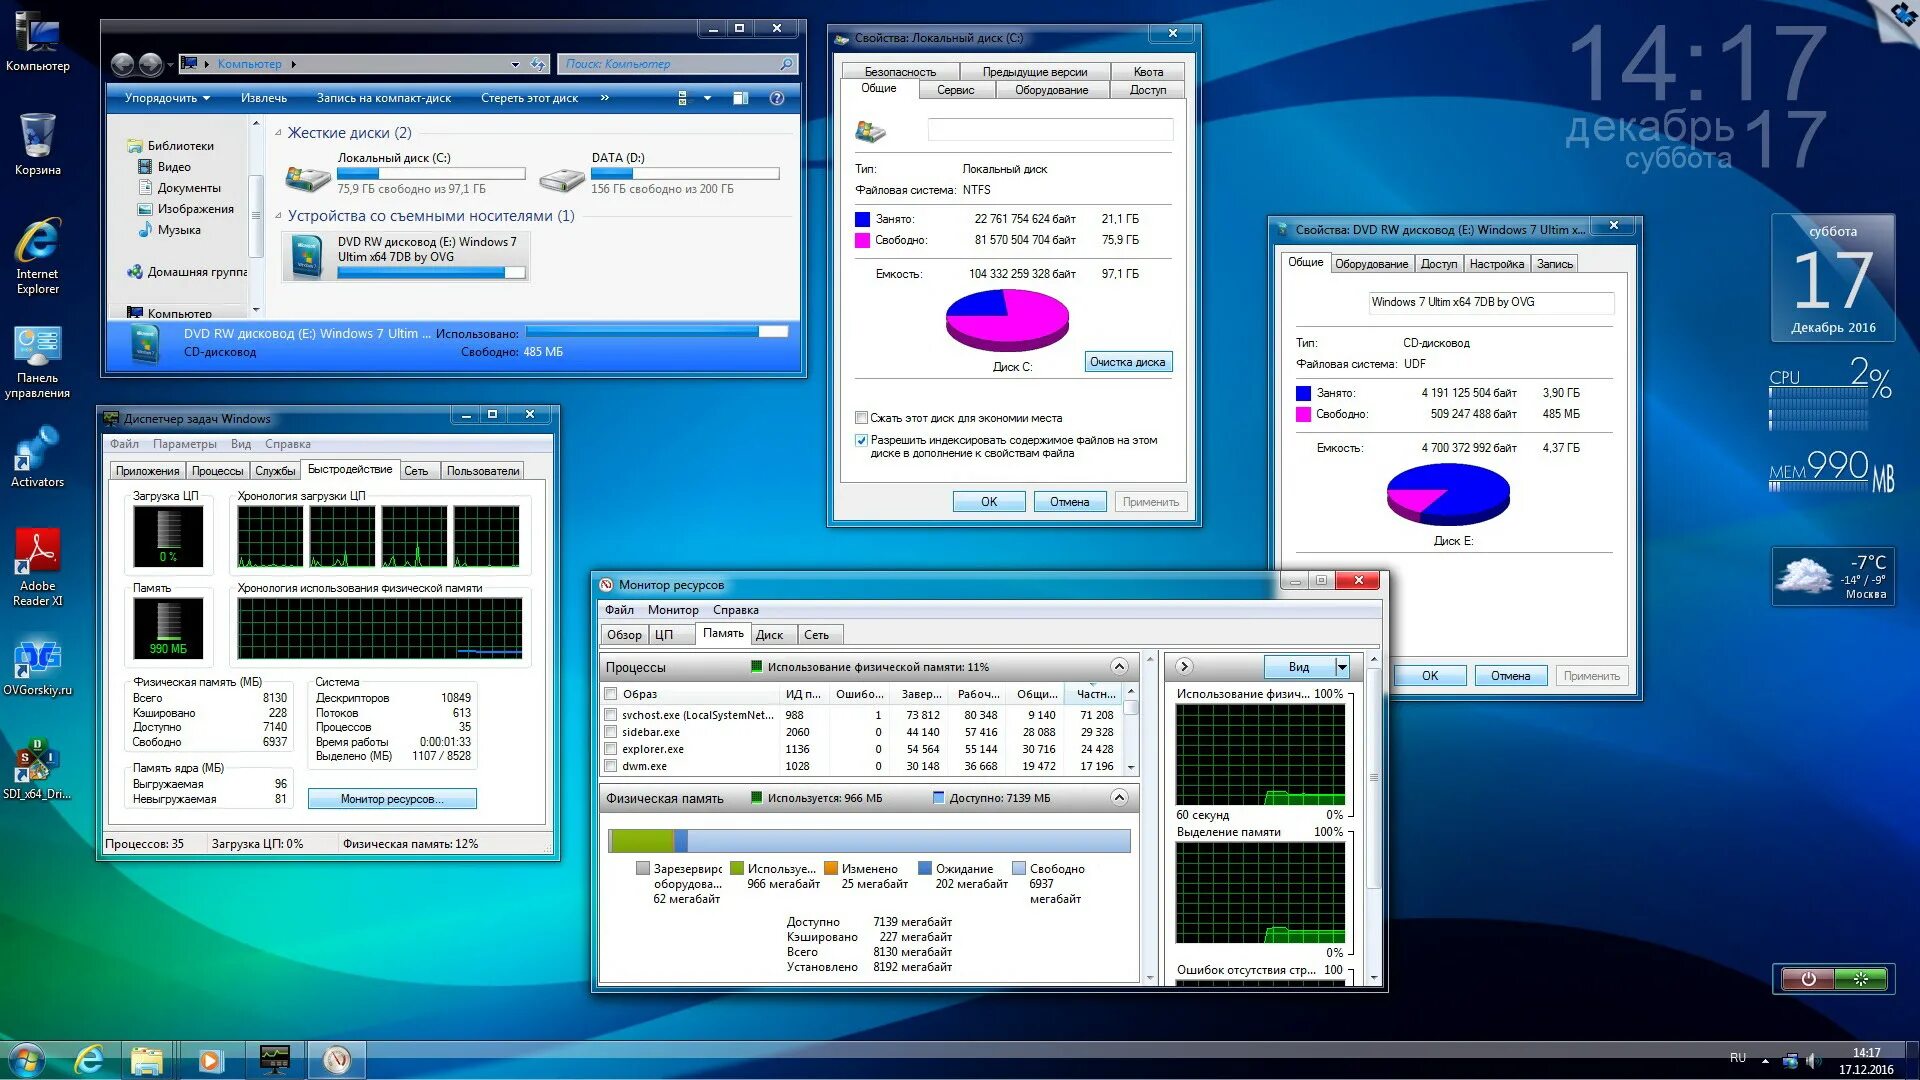Switch to Процессы tab in Task Manager

tap(217, 471)
